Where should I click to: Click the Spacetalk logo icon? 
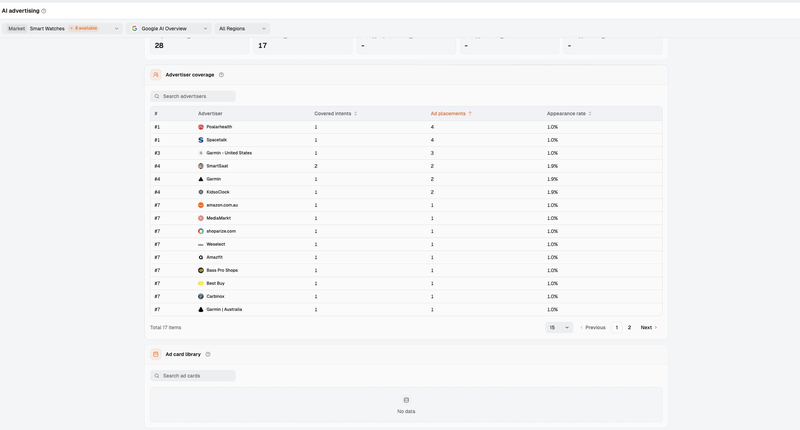201,140
